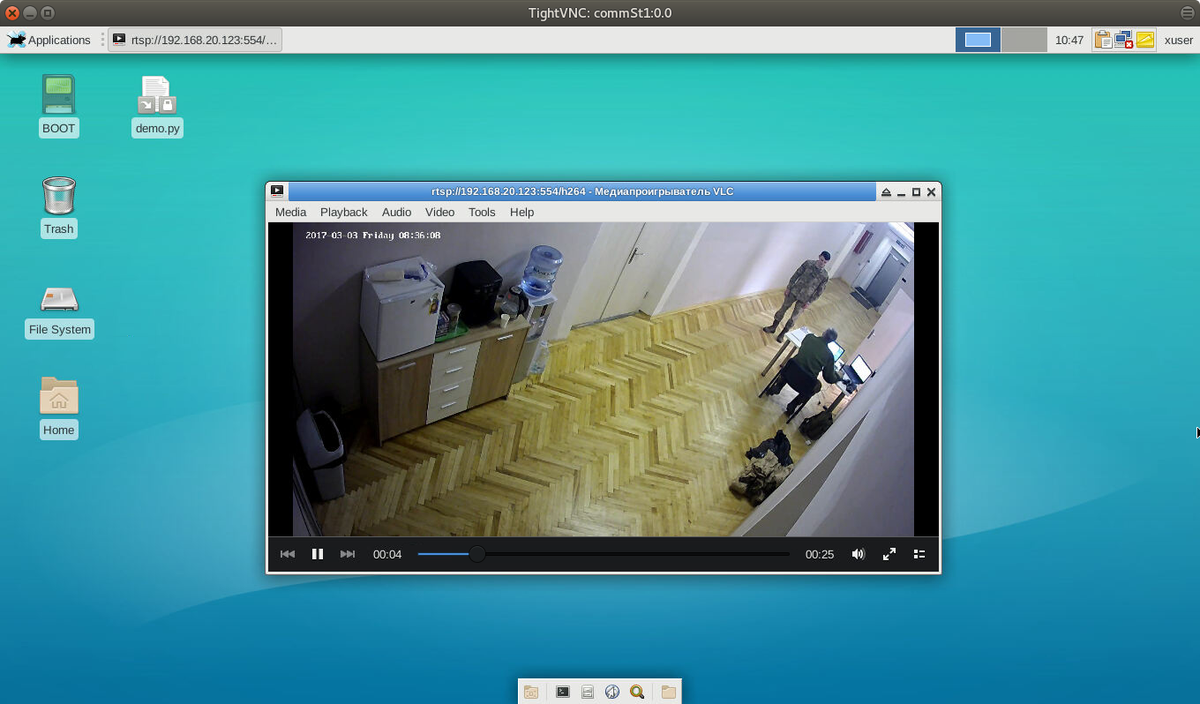Open the folder icon at dock end

pyautogui.click(x=668, y=692)
